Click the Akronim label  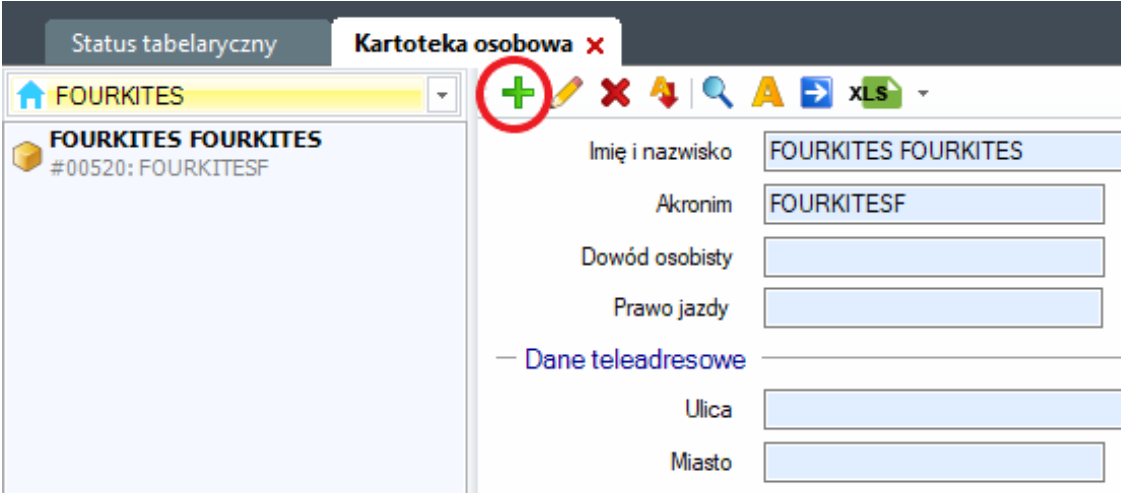click(694, 204)
